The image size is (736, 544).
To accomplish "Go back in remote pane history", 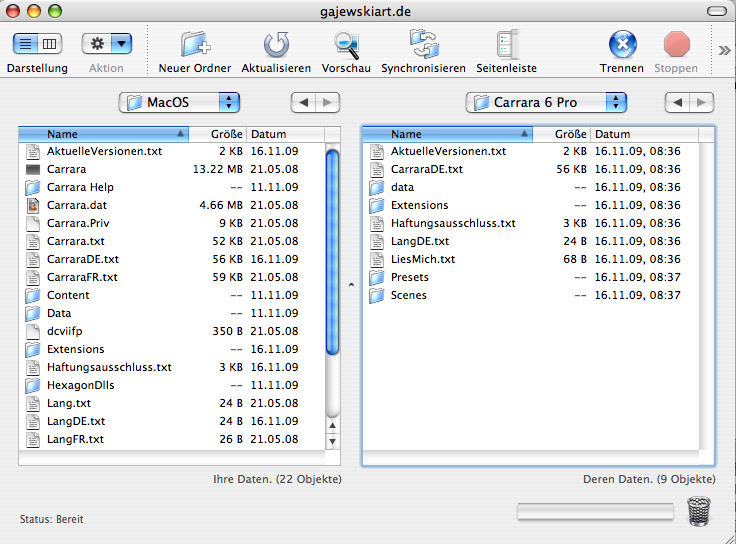I will 677,102.
